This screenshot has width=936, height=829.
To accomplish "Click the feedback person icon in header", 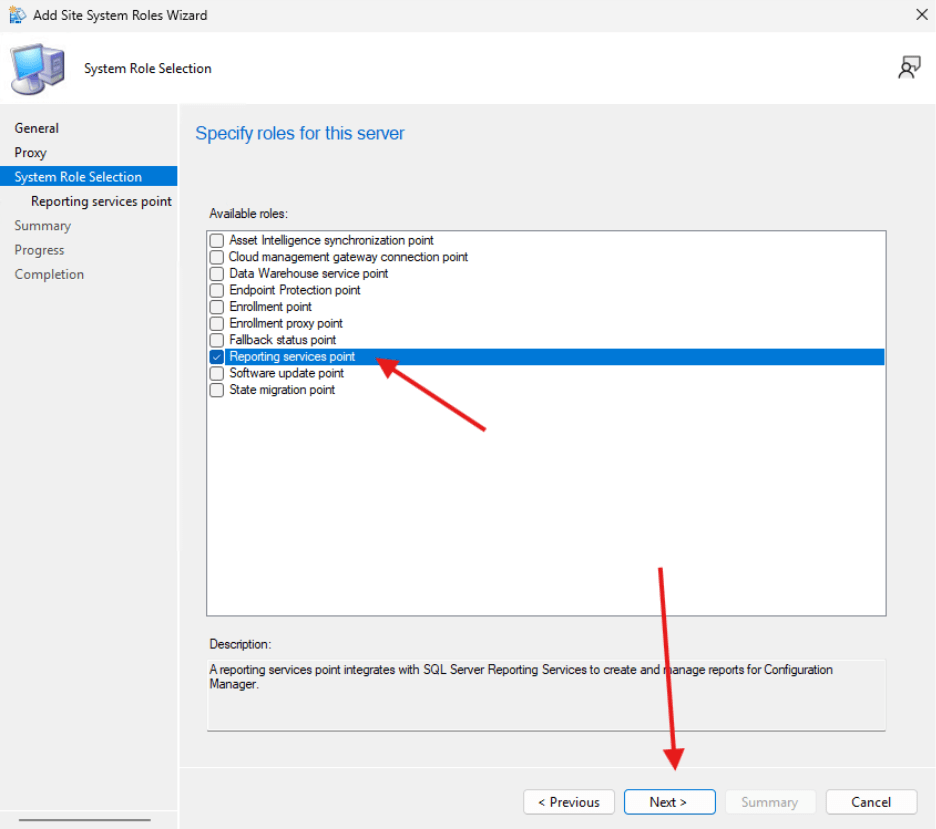I will point(909,68).
